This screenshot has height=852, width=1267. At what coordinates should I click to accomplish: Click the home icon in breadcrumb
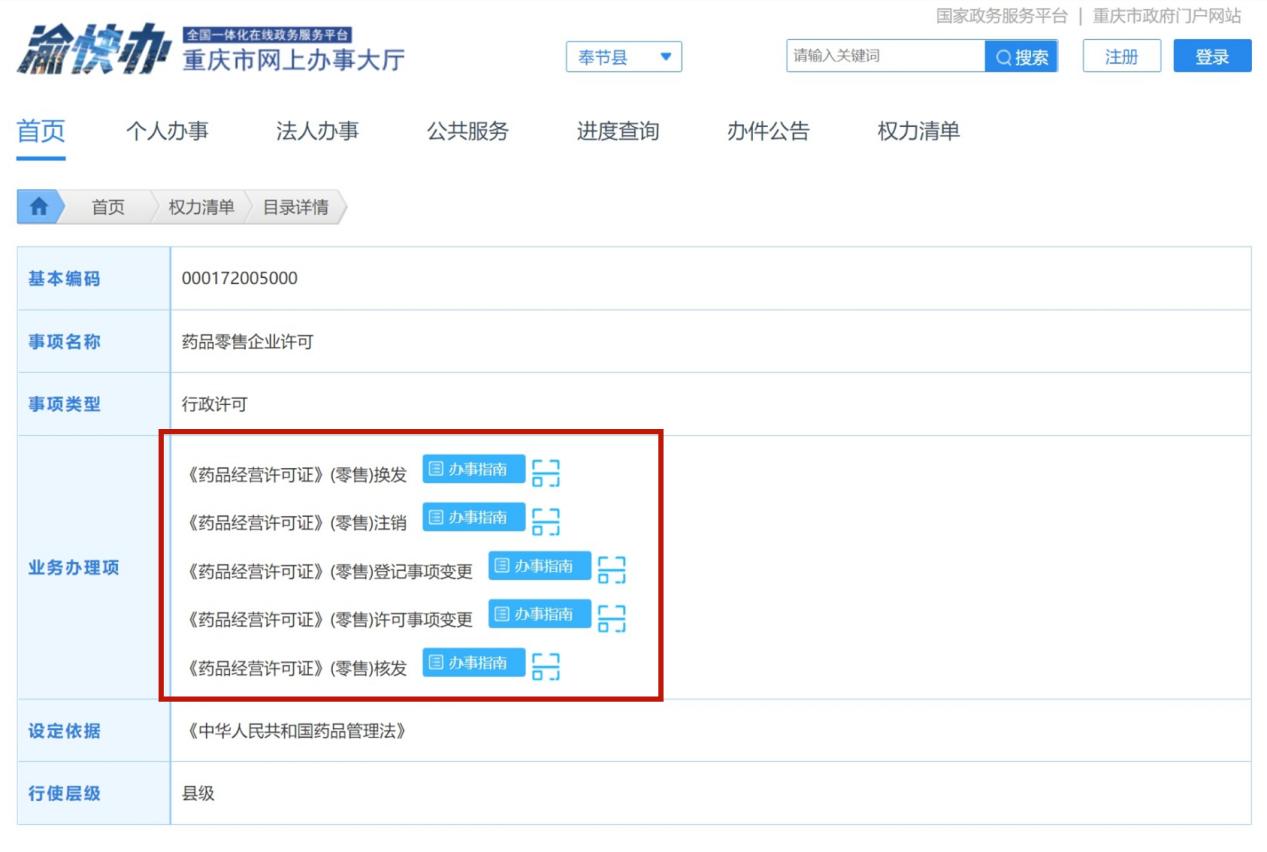(39, 207)
